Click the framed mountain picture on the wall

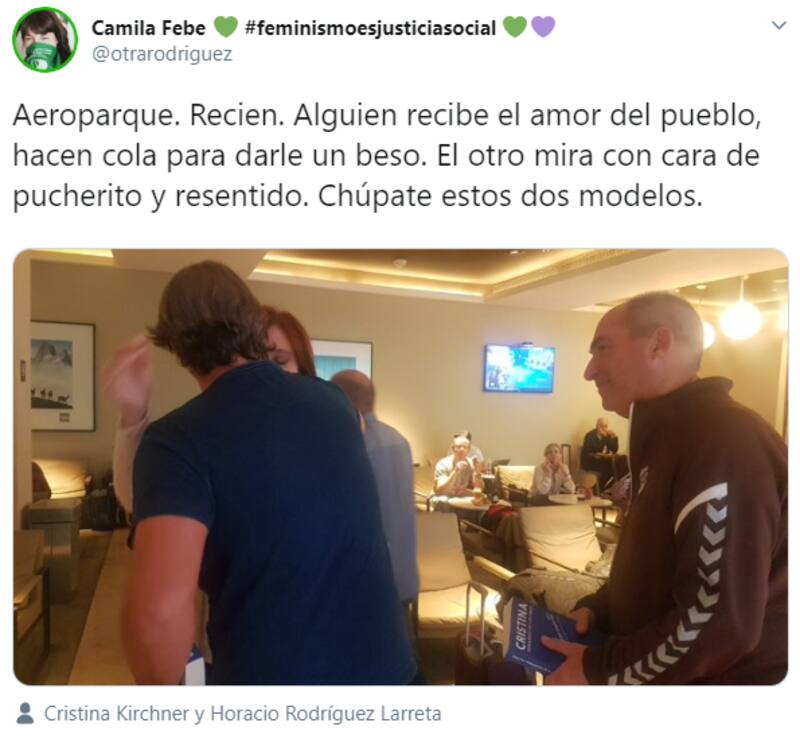(x=62, y=376)
